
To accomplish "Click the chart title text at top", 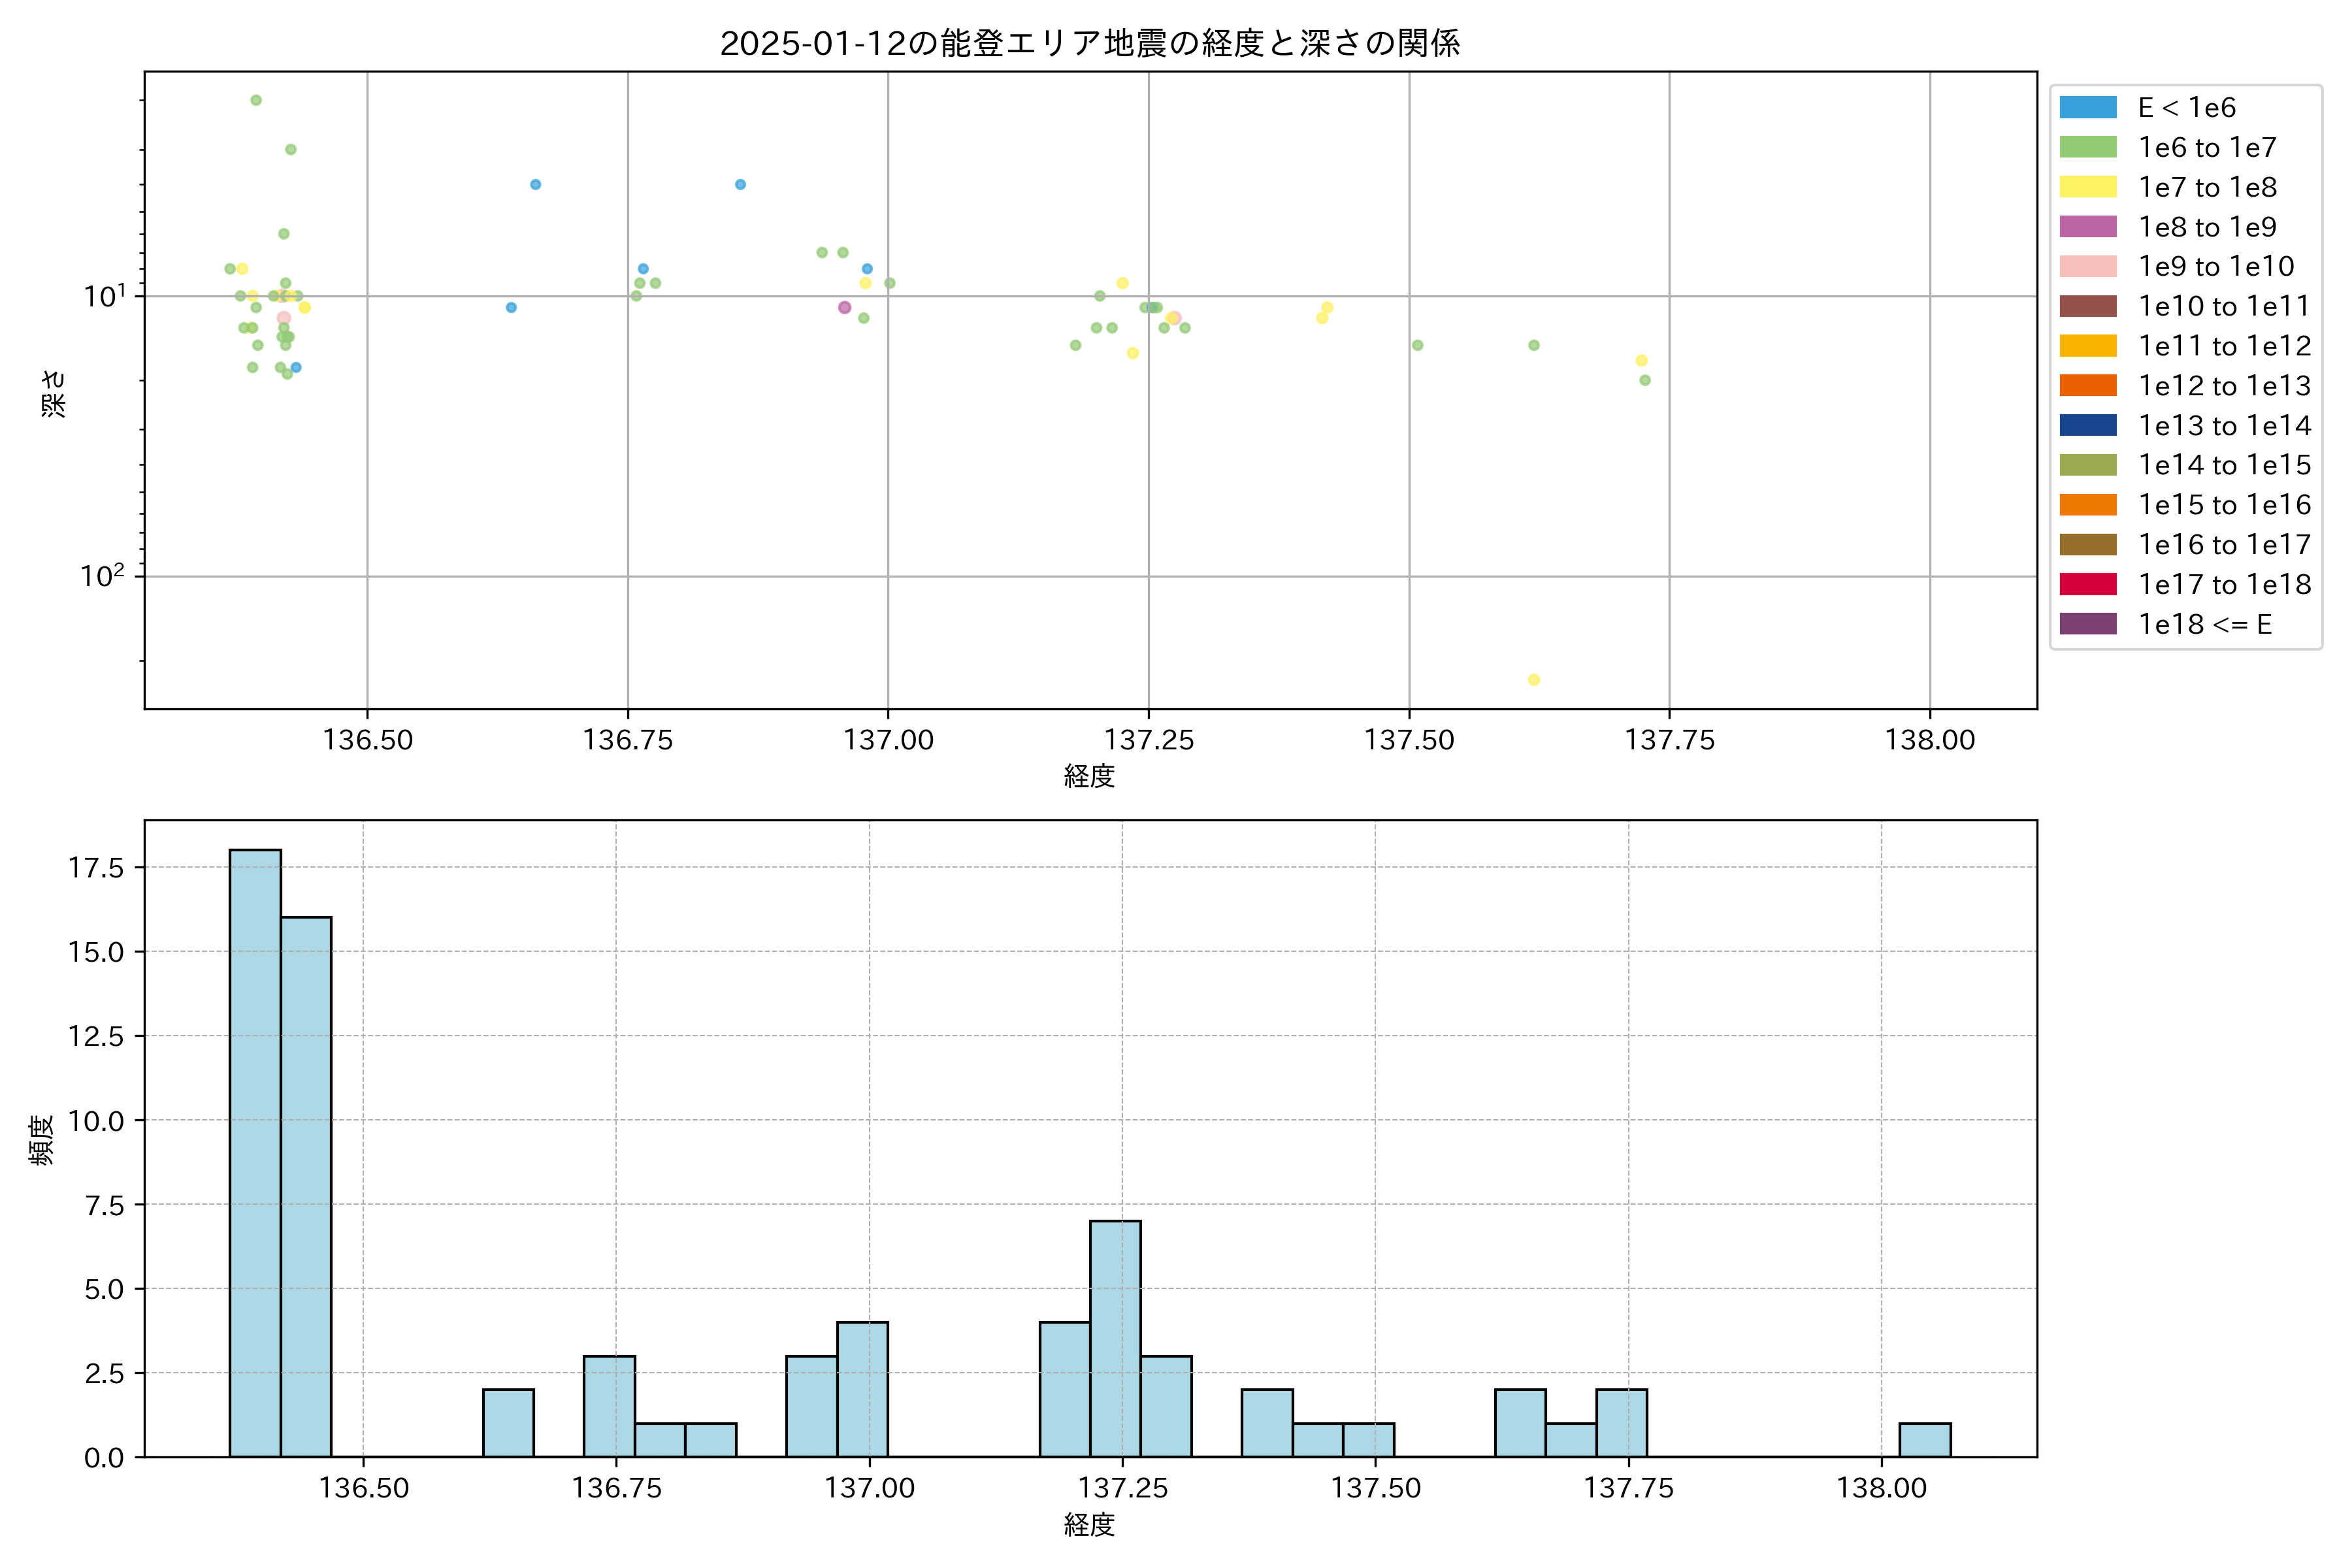I will click(x=1089, y=43).
